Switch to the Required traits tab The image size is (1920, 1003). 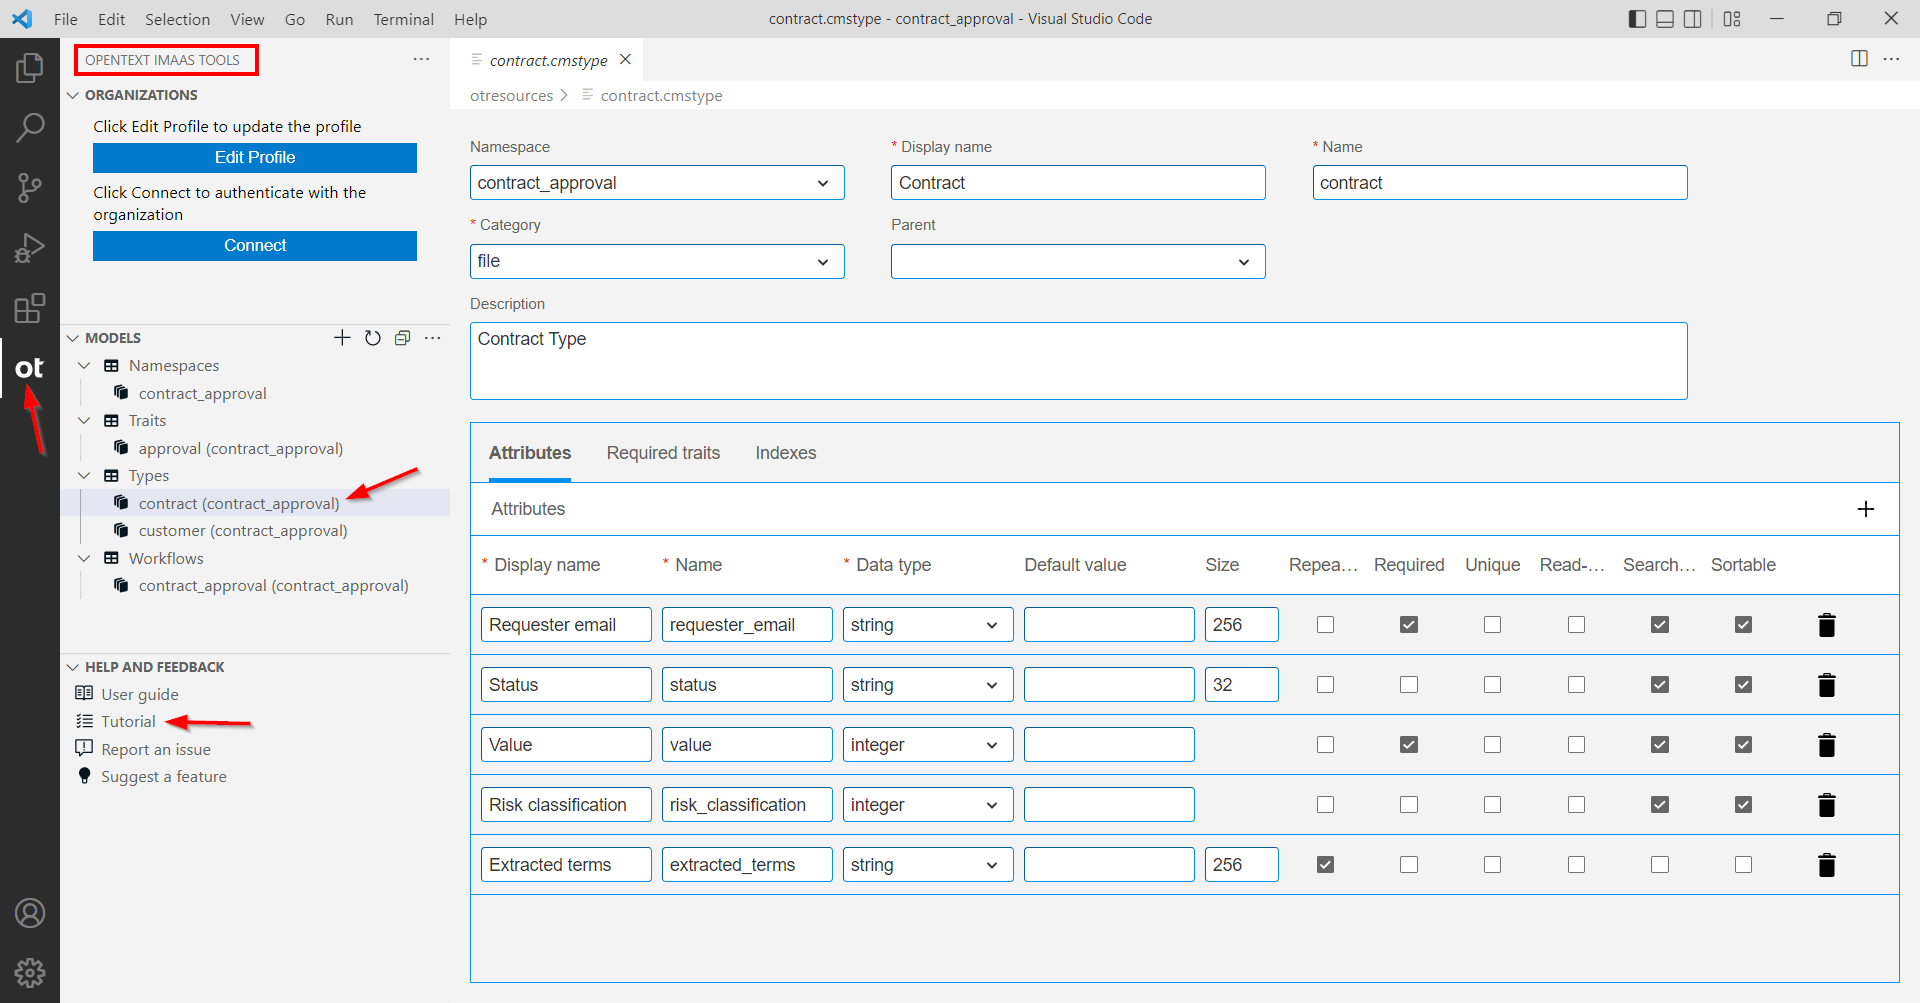pos(663,453)
